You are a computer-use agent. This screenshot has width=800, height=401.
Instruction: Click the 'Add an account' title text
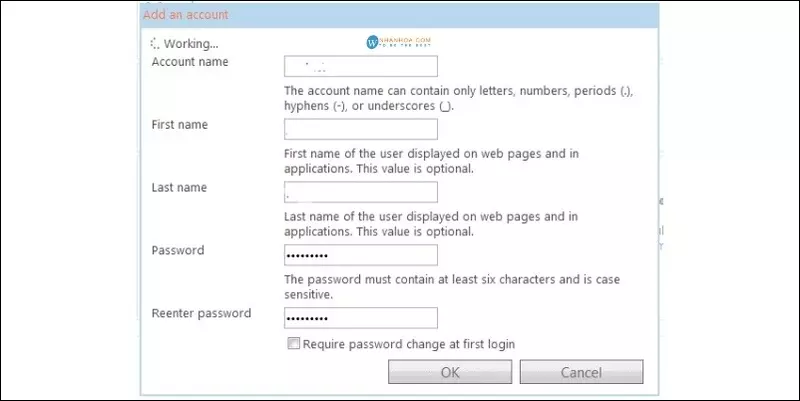[186, 15]
